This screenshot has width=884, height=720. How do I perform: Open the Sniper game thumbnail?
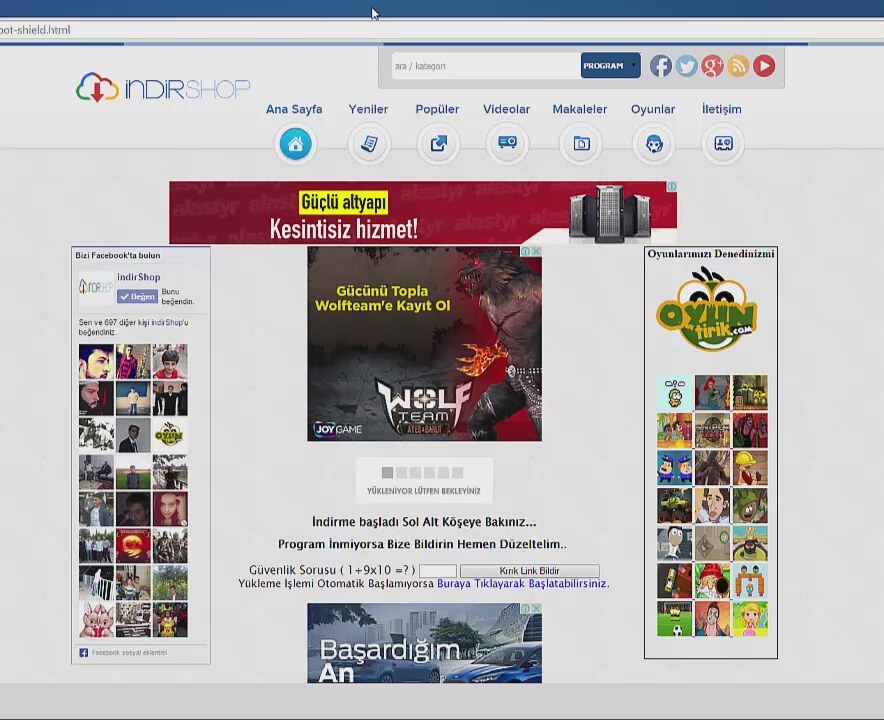click(x=712, y=430)
